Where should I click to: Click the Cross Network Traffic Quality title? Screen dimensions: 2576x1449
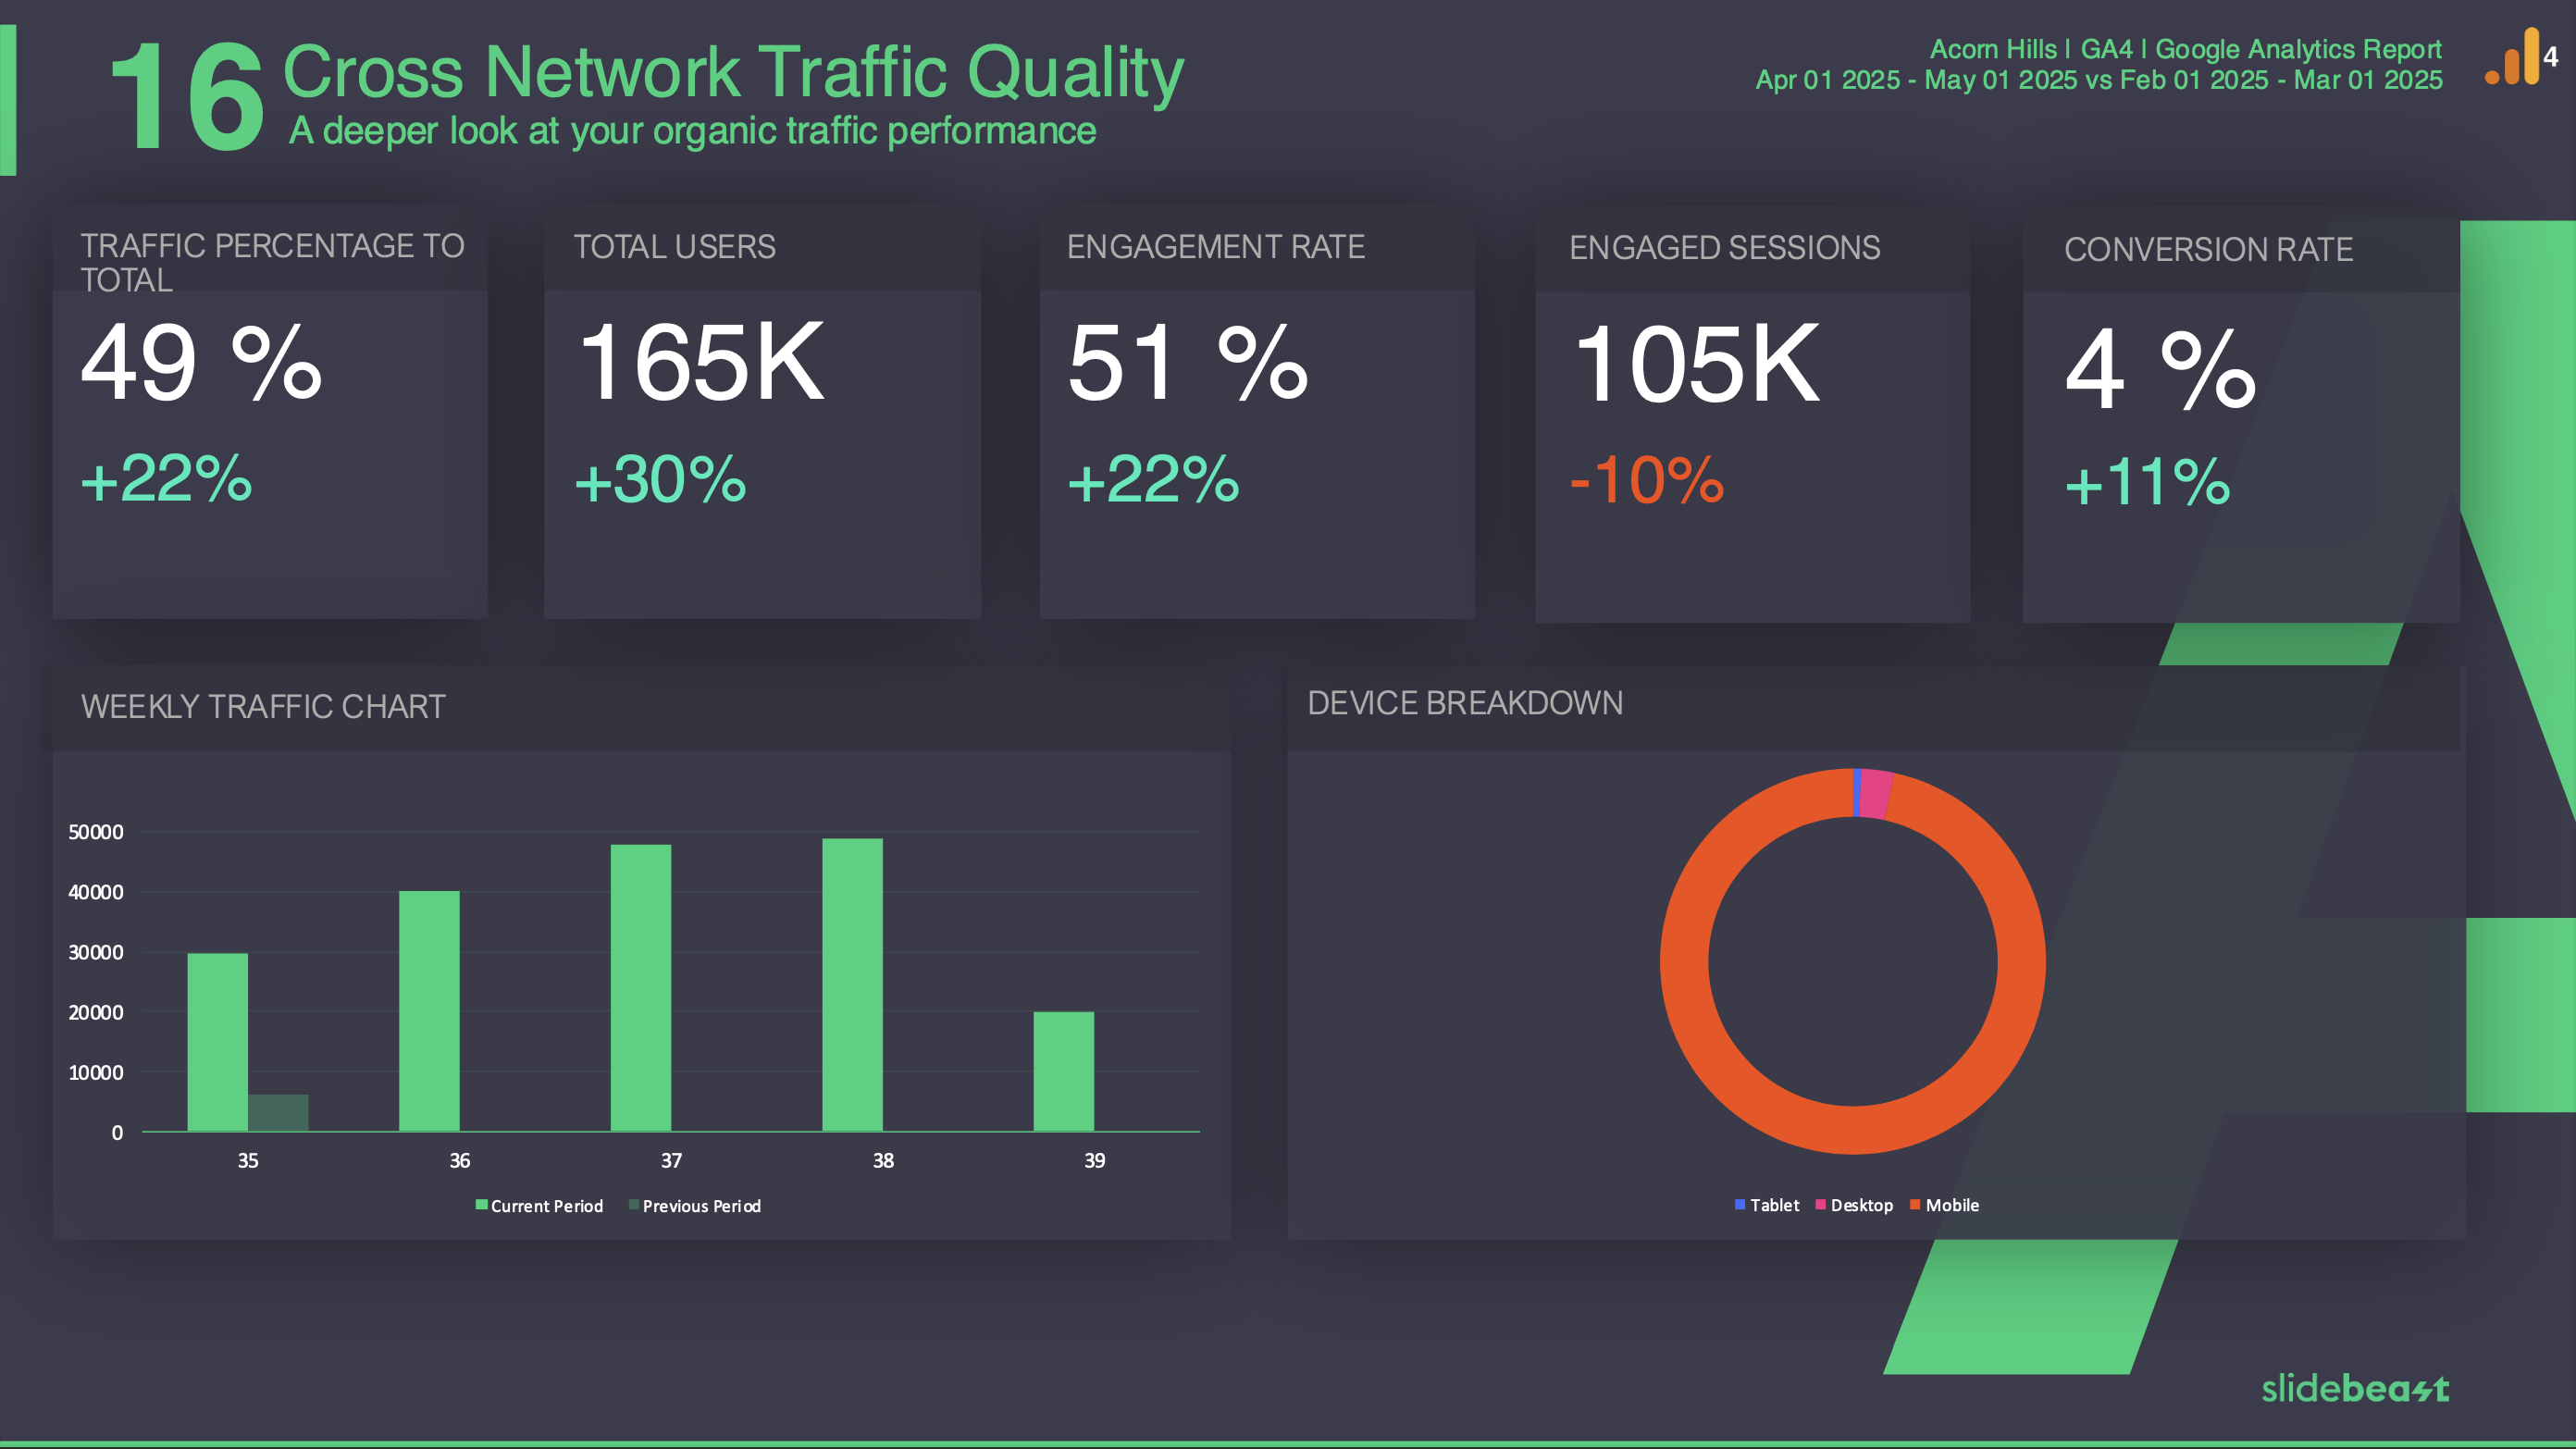(733, 72)
